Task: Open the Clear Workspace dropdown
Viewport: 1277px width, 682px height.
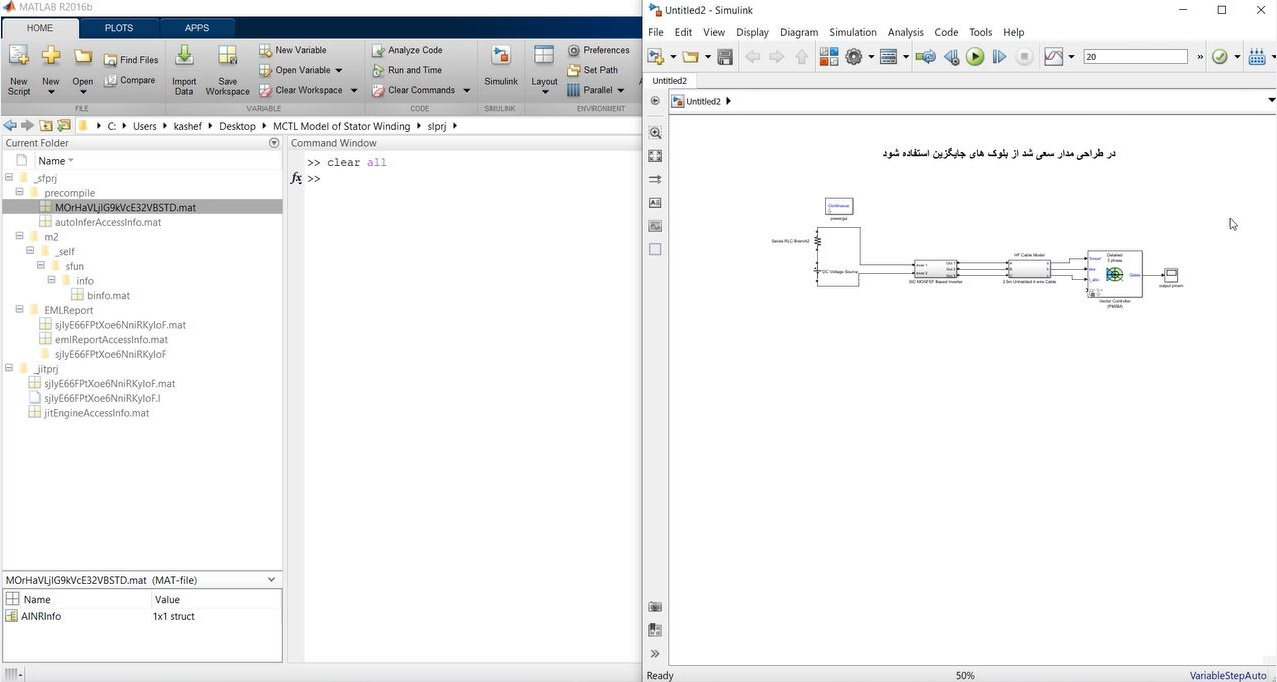Action: point(307,90)
